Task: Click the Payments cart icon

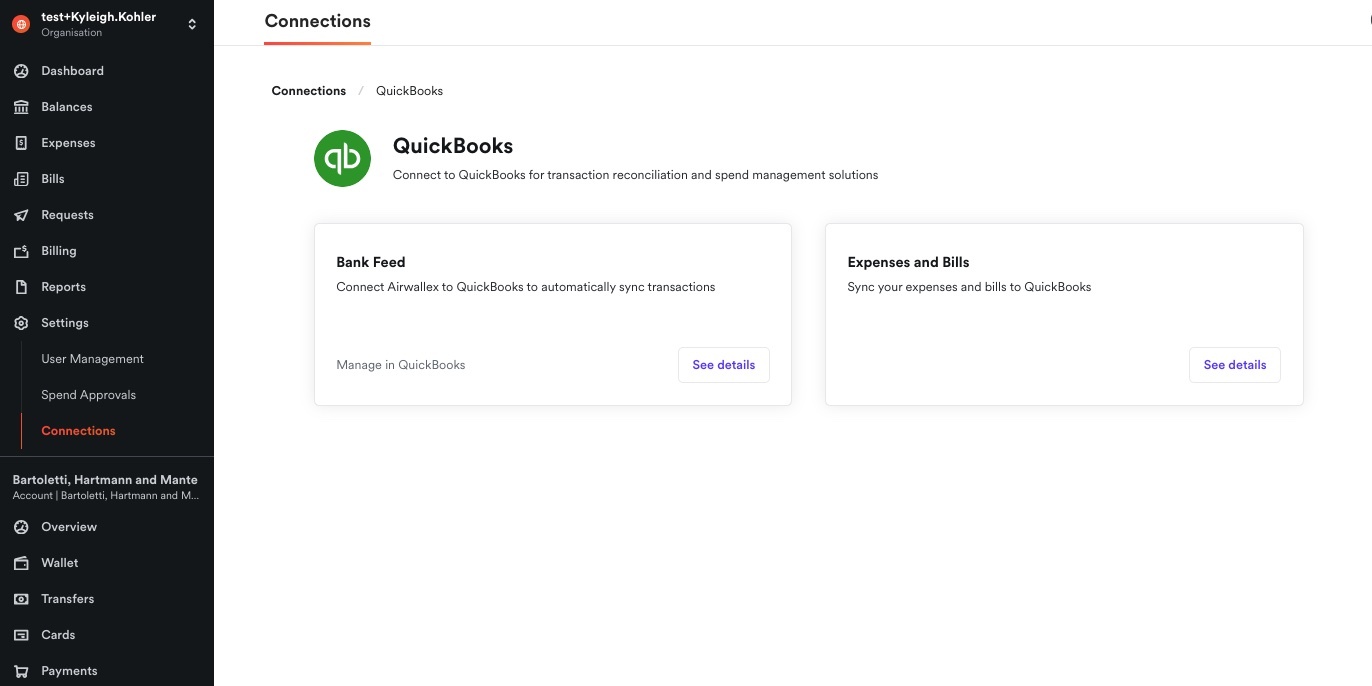Action: [x=21, y=671]
